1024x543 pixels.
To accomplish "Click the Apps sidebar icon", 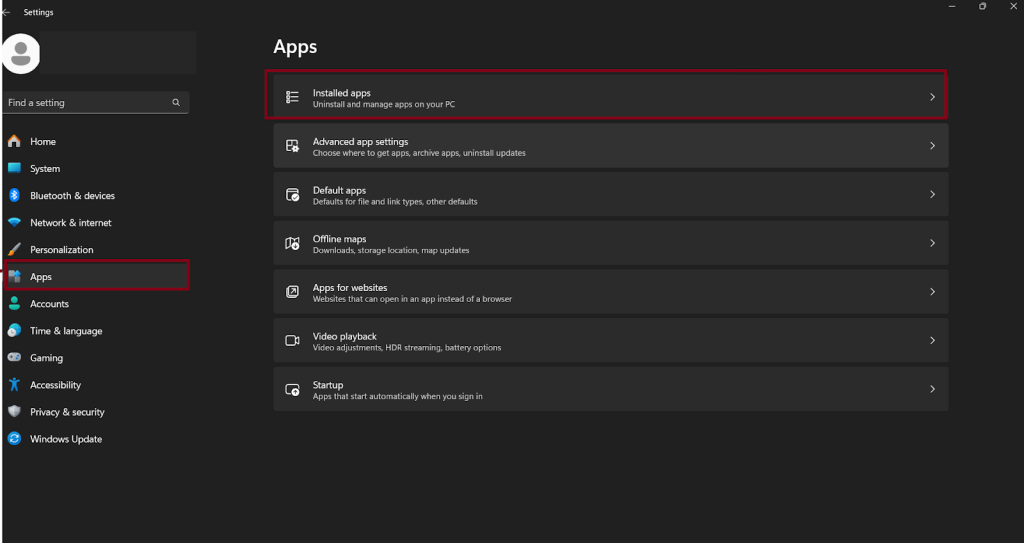I will tap(14, 276).
